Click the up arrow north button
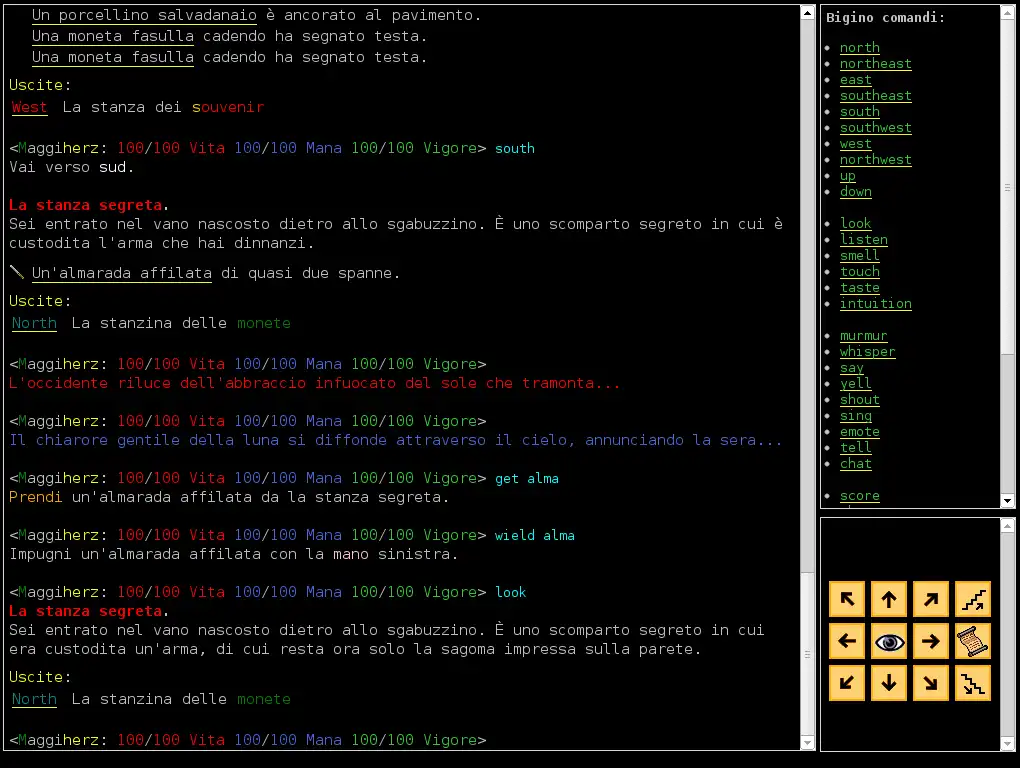Viewport: 1020px width, 768px height. click(889, 599)
